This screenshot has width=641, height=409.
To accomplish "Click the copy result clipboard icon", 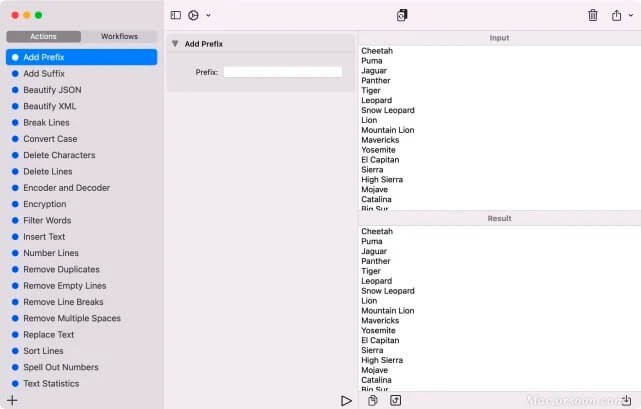I will (372, 400).
